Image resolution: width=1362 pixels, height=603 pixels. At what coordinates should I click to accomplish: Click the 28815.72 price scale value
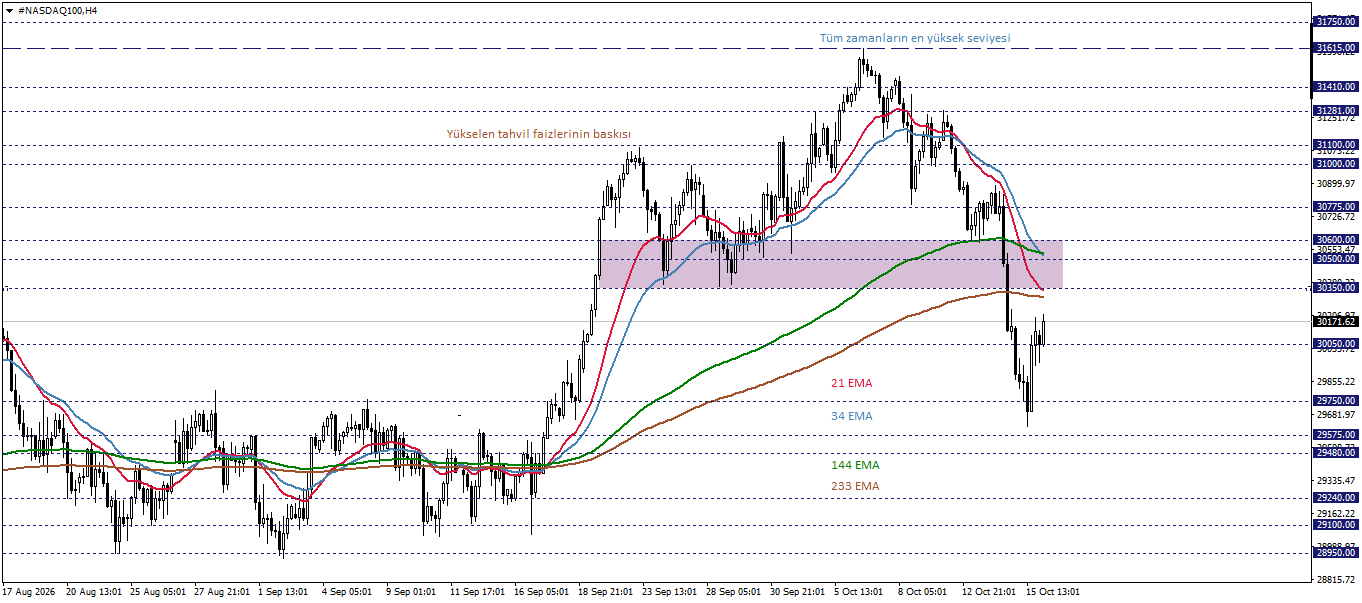tap(1336, 580)
